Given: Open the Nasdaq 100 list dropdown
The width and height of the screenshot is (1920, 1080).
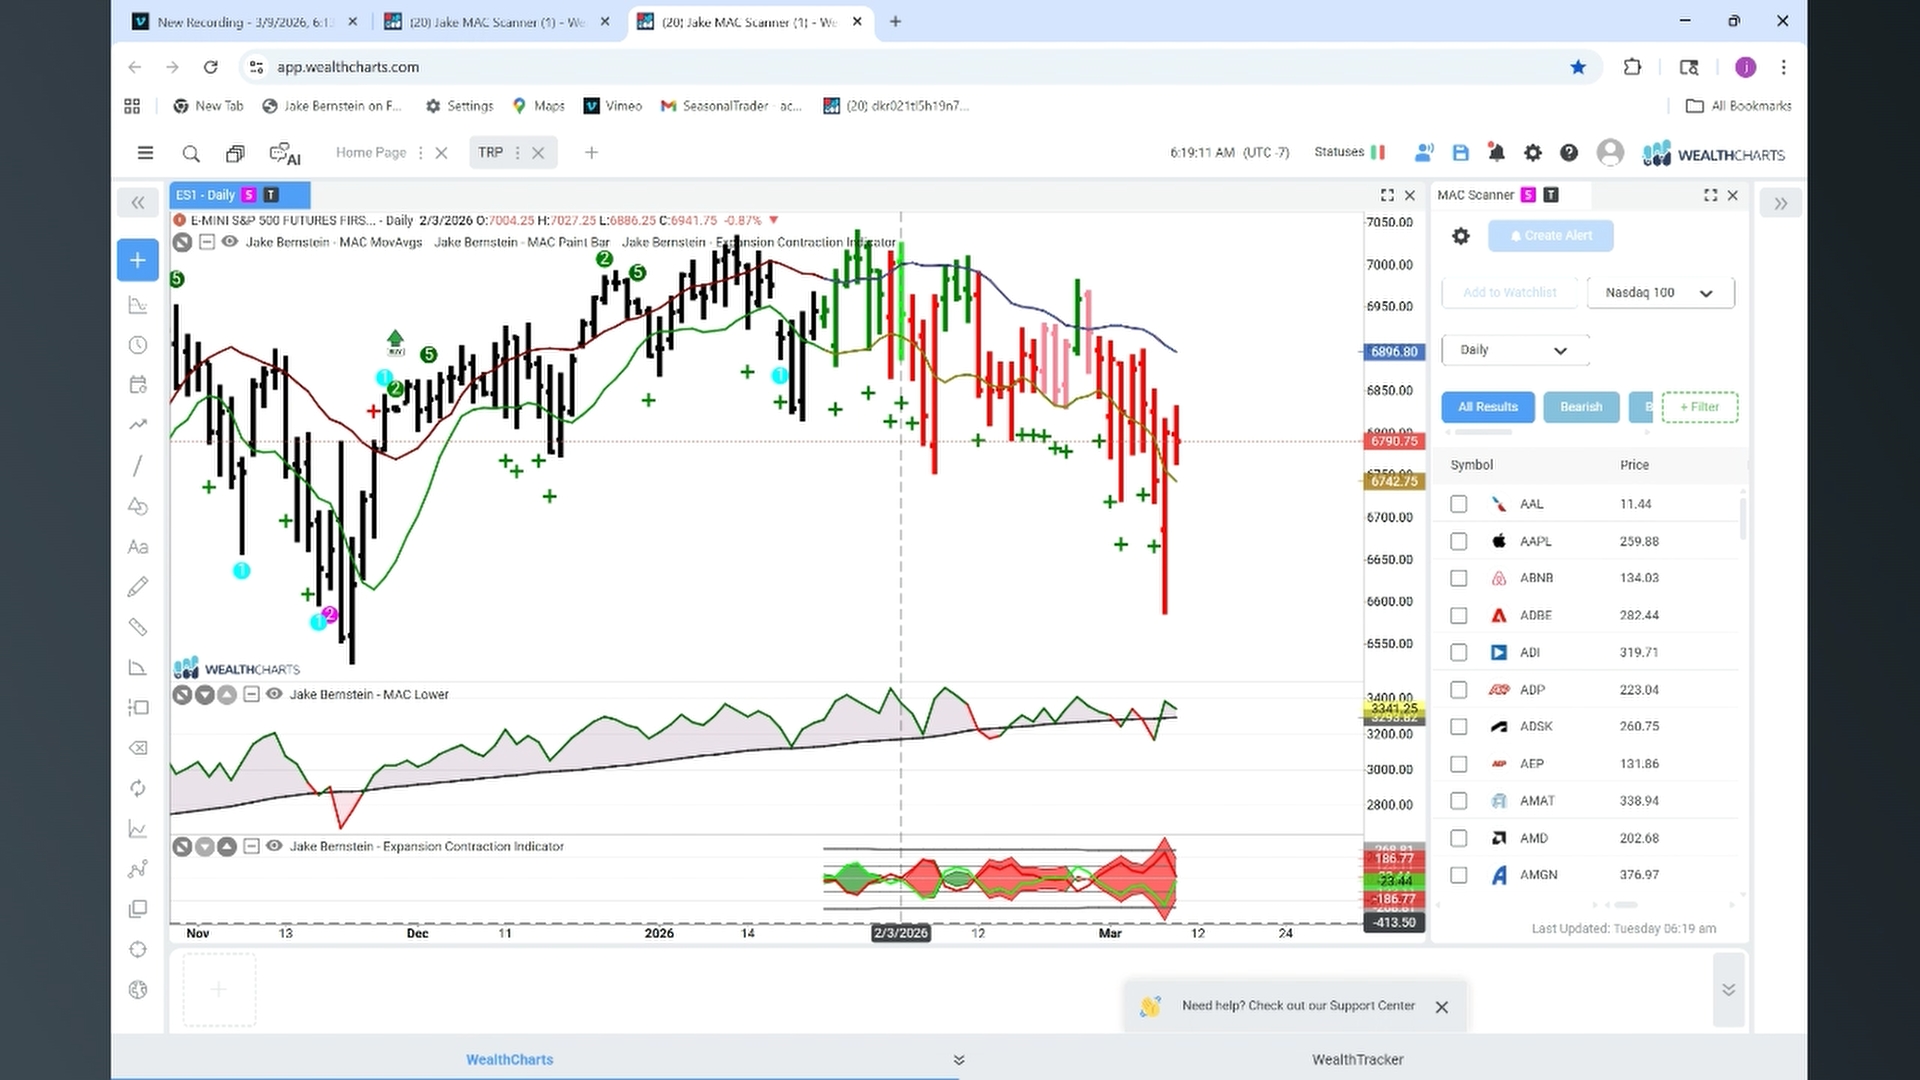Looking at the screenshot, I should point(1661,293).
